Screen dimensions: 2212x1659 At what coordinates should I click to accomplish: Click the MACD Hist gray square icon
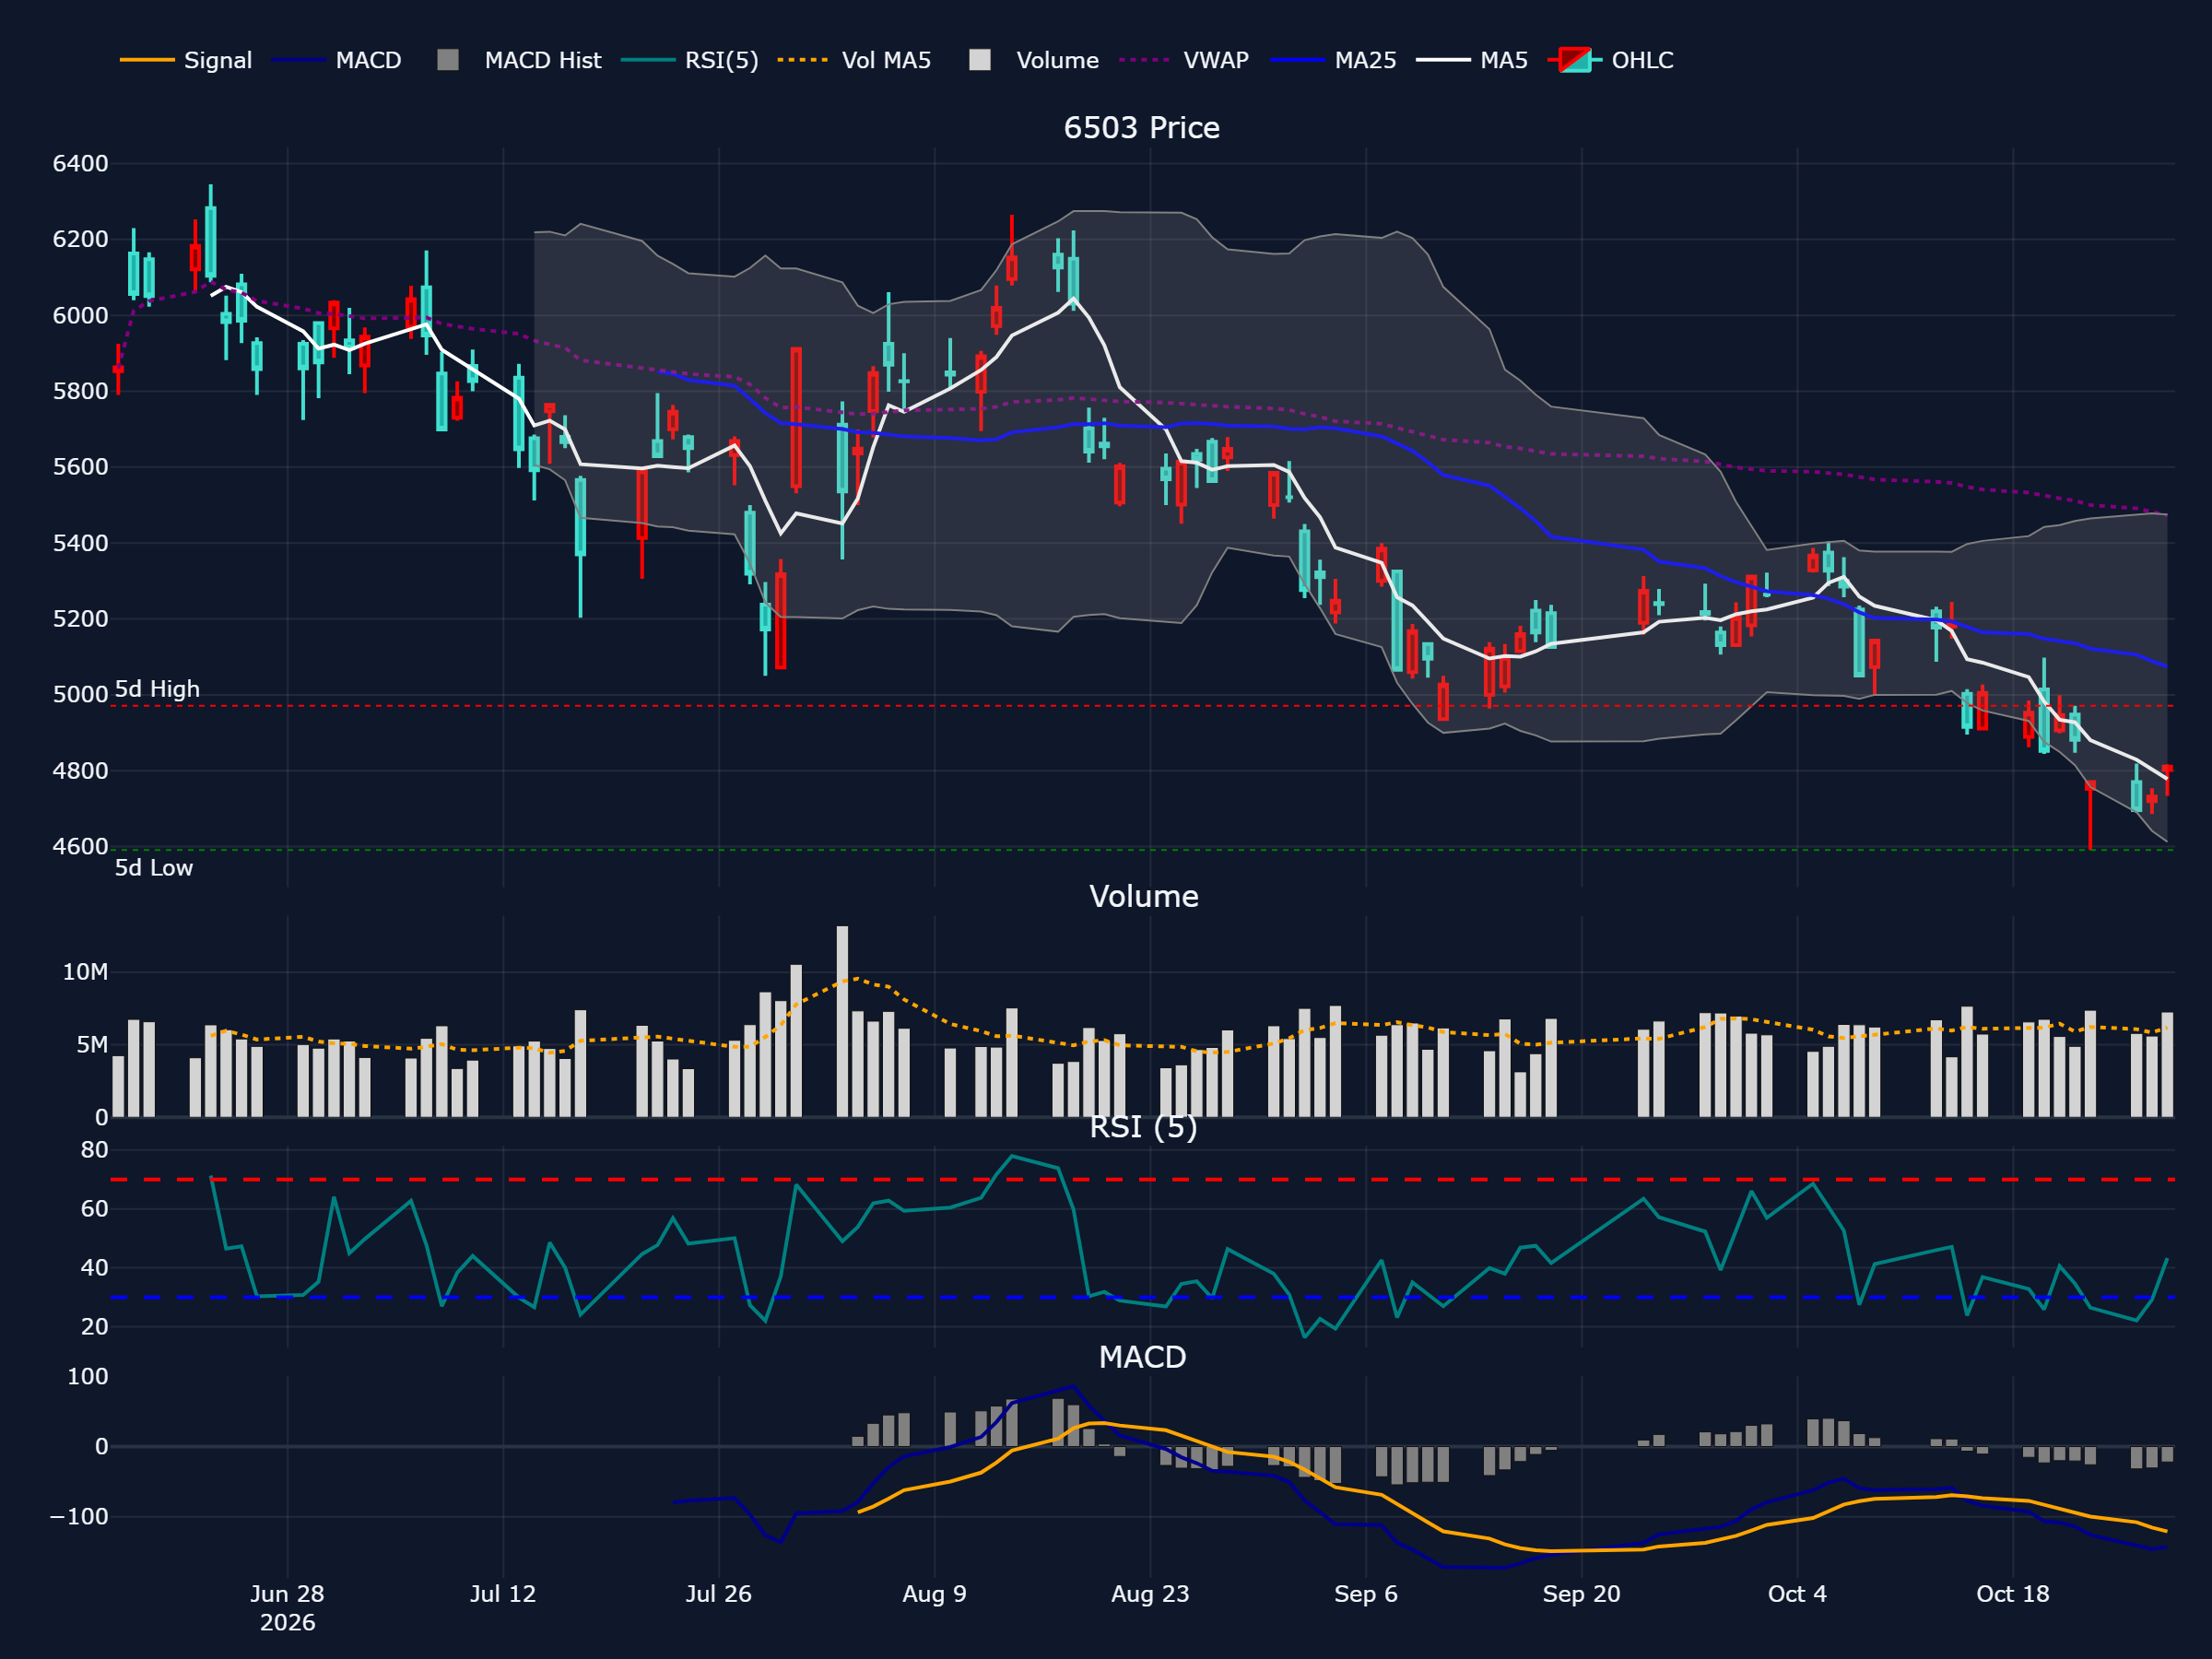pos(448,60)
